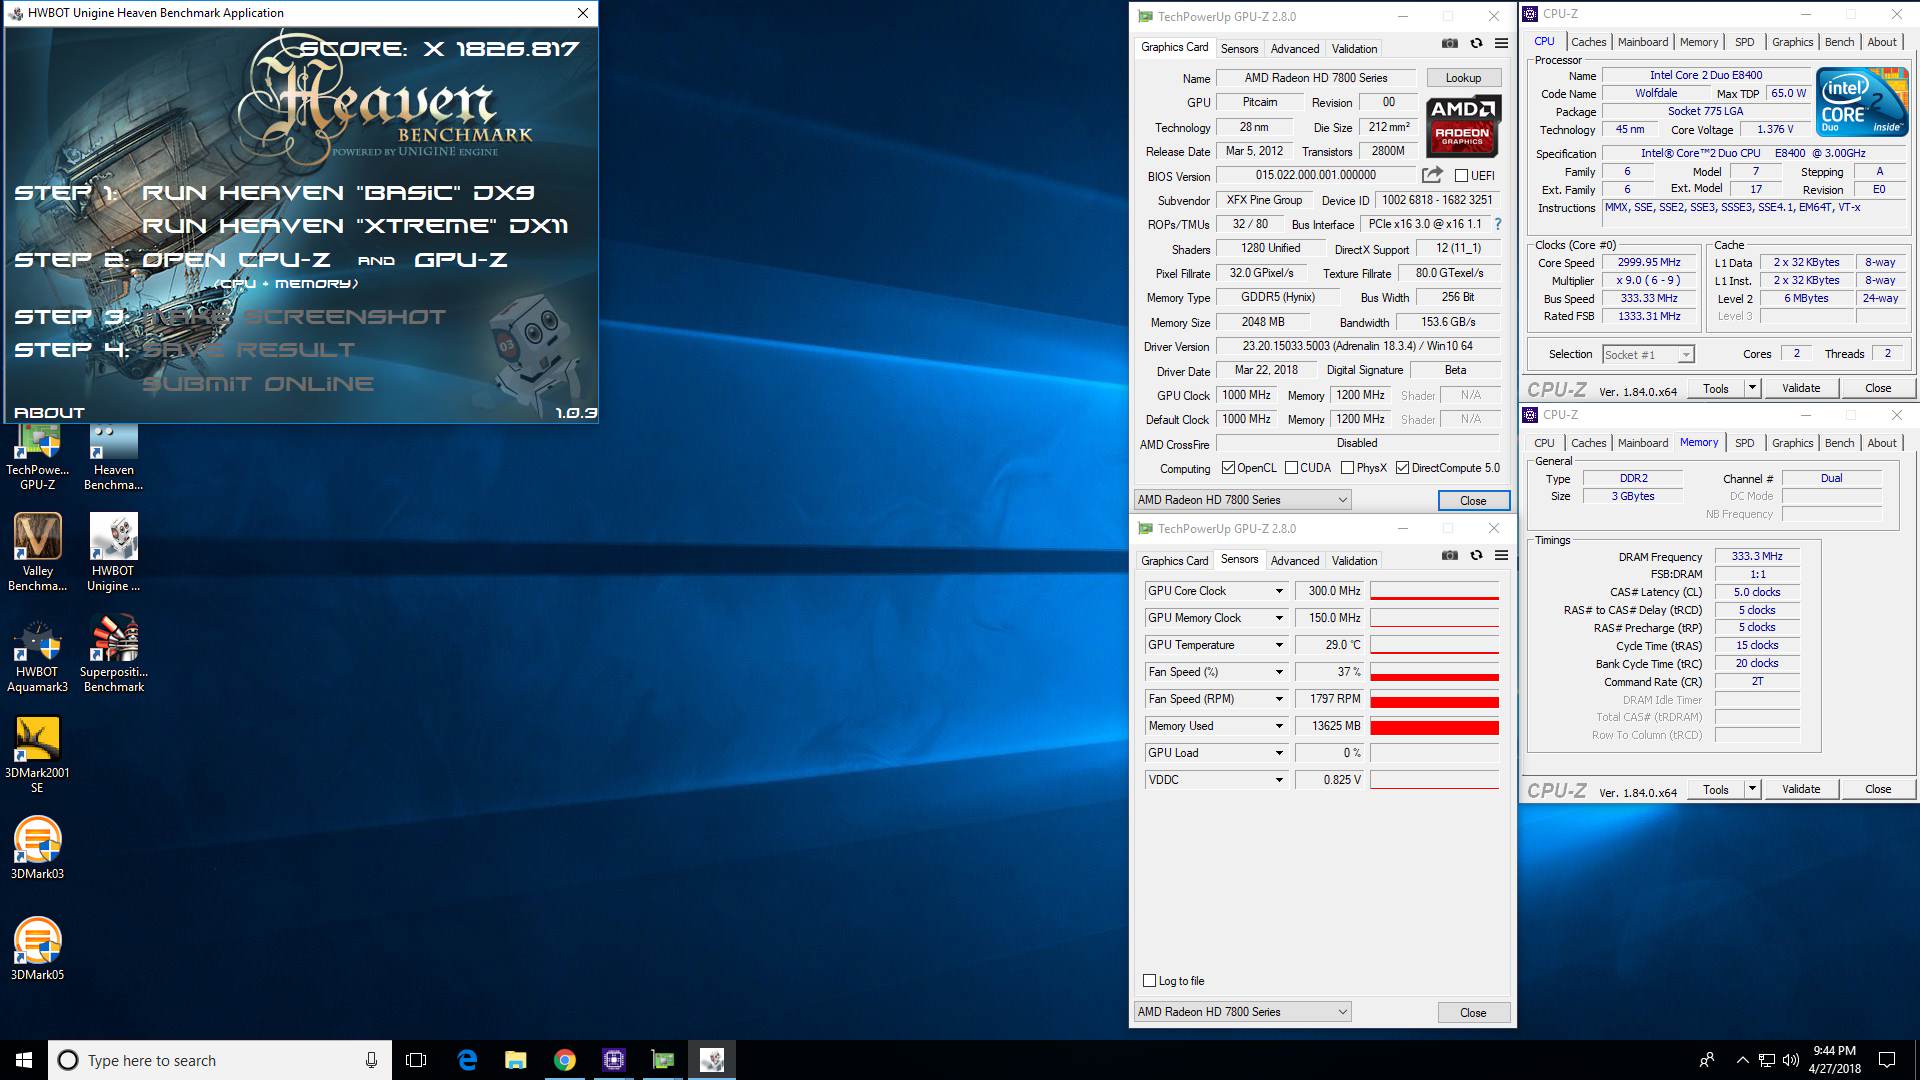The image size is (1920, 1080).
Task: Open Superposition Benchmark desktop icon
Action: [x=114, y=654]
